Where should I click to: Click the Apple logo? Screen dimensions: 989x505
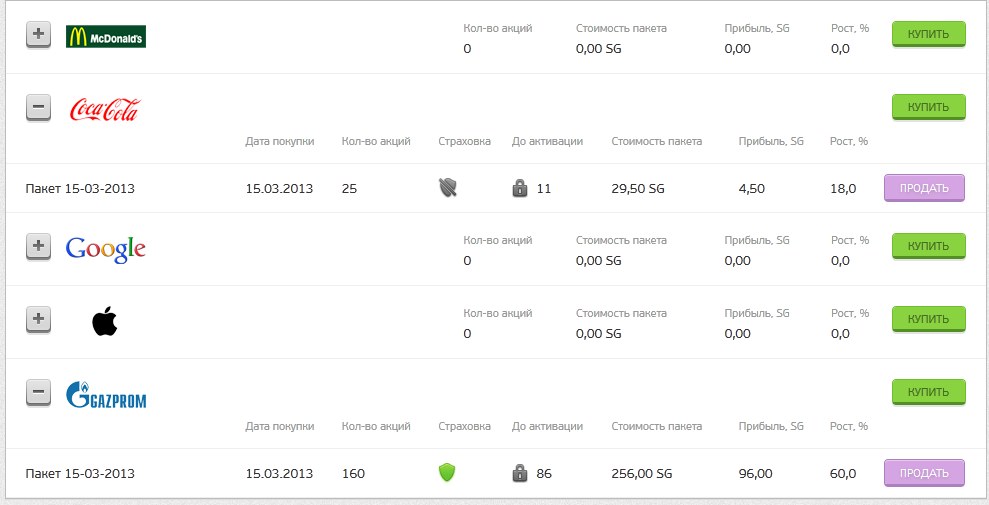pyautogui.click(x=105, y=320)
